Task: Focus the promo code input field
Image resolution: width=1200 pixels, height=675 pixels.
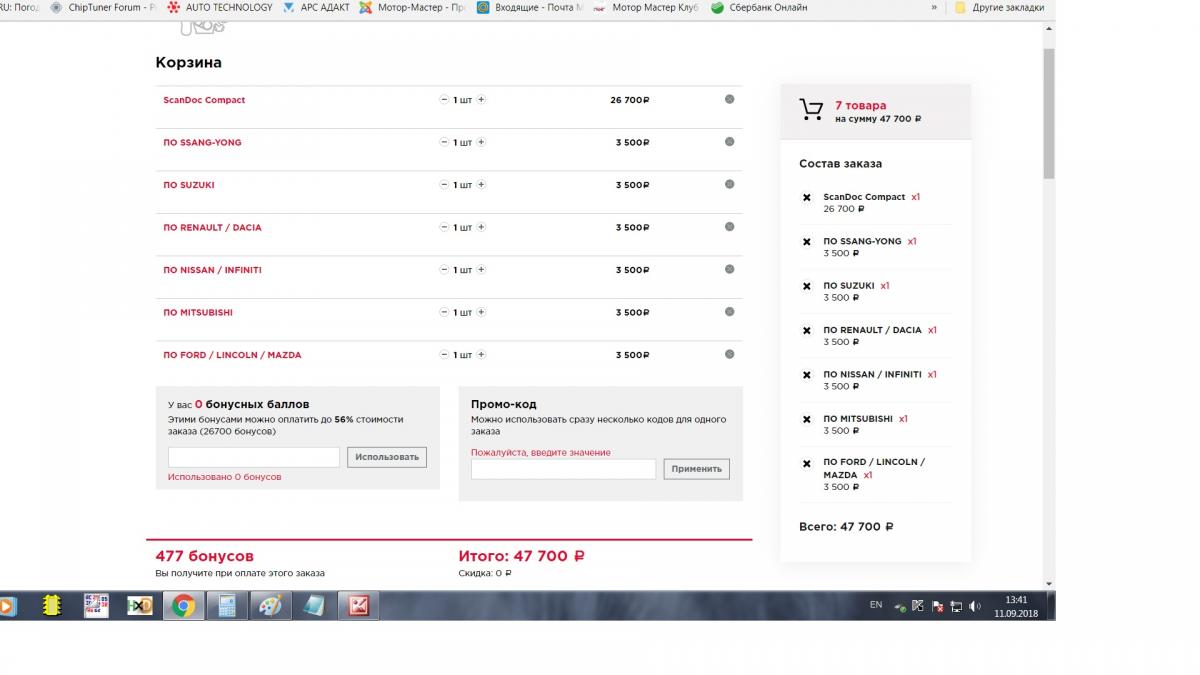Action: [563, 469]
